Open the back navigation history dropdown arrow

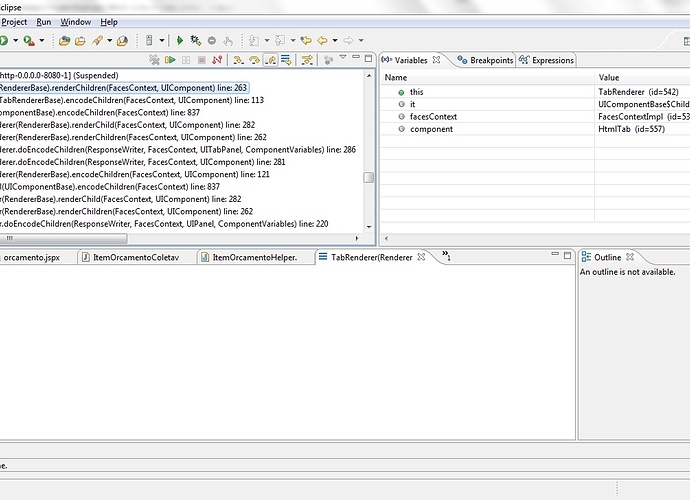[x=334, y=40]
